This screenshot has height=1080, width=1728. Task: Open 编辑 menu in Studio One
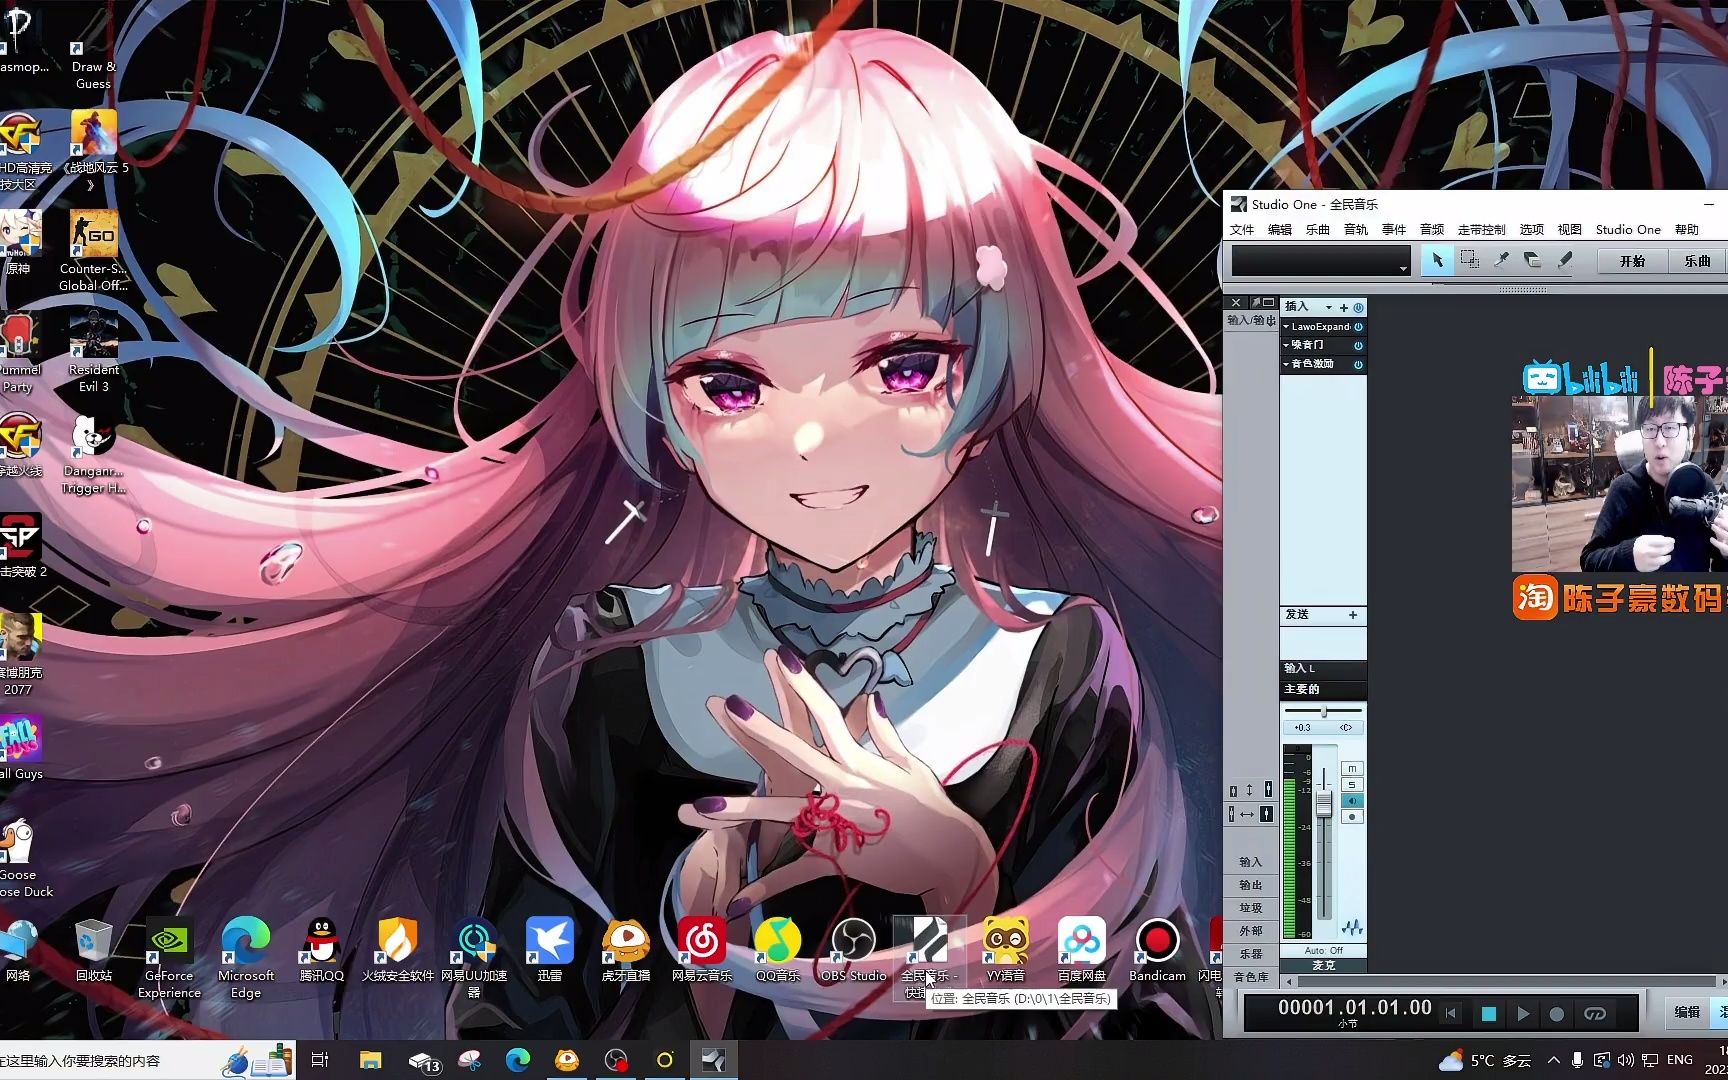tap(1280, 230)
